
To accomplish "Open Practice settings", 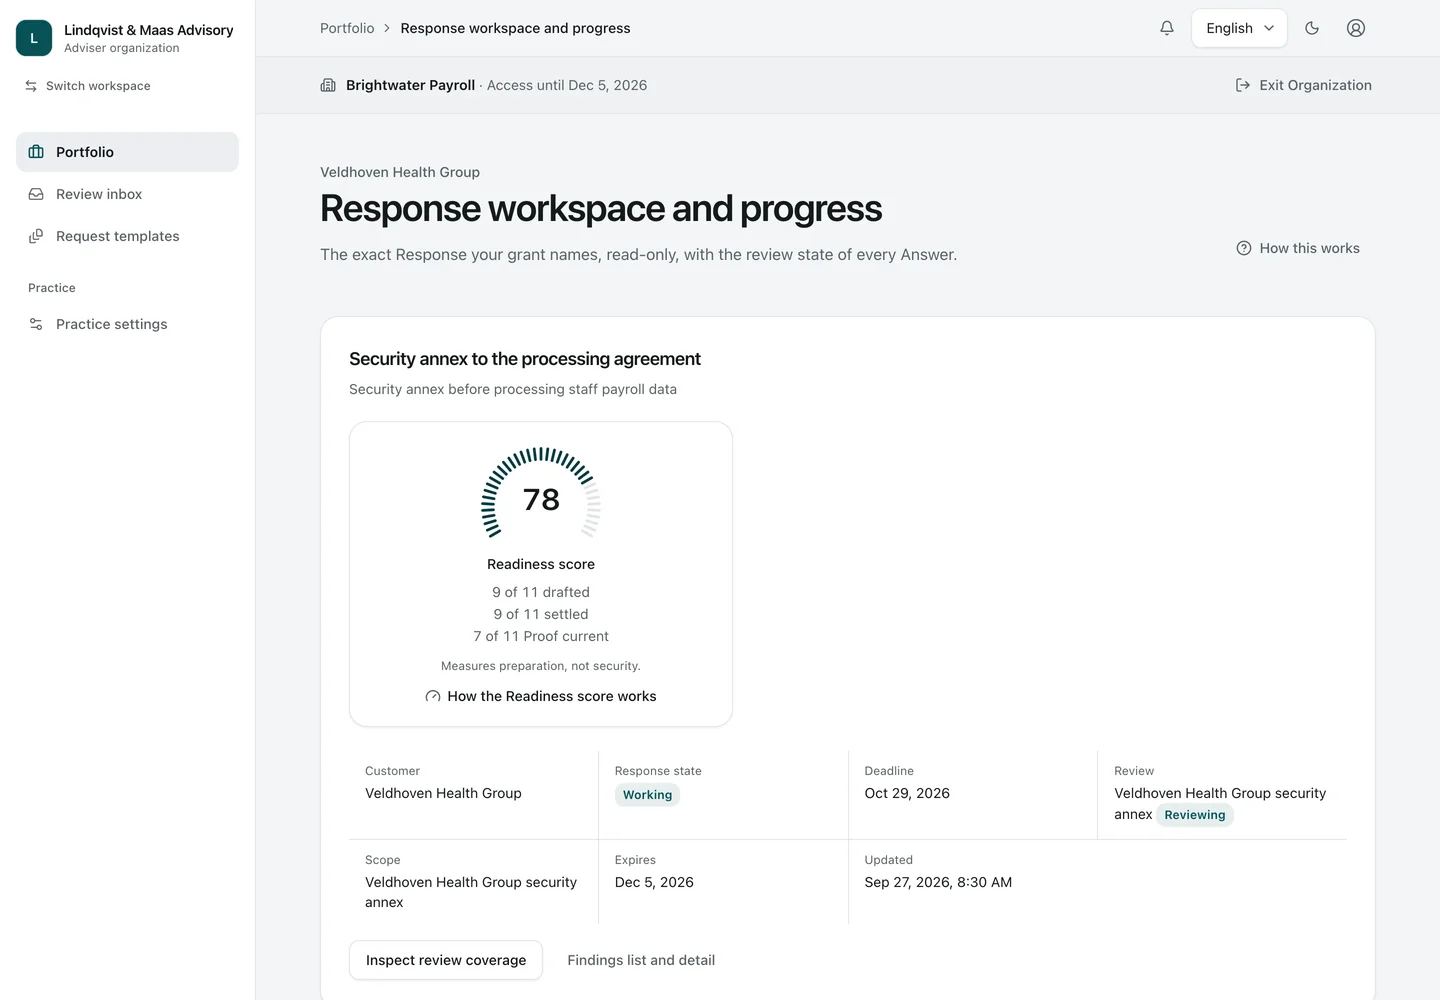I will point(127,324).
